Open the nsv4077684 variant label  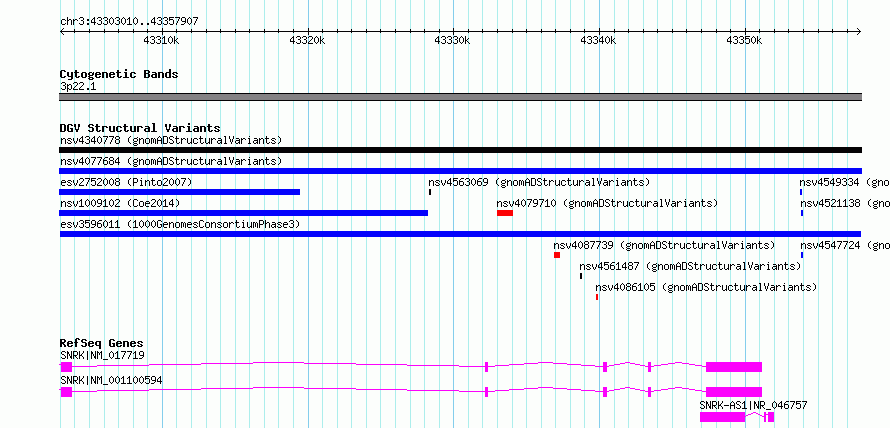171,161
